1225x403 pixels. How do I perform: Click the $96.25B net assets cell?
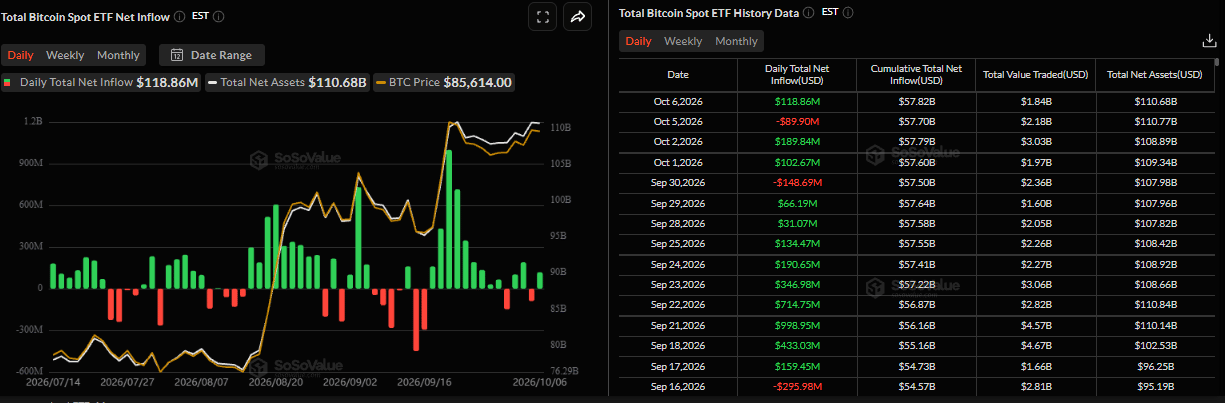(1155, 367)
